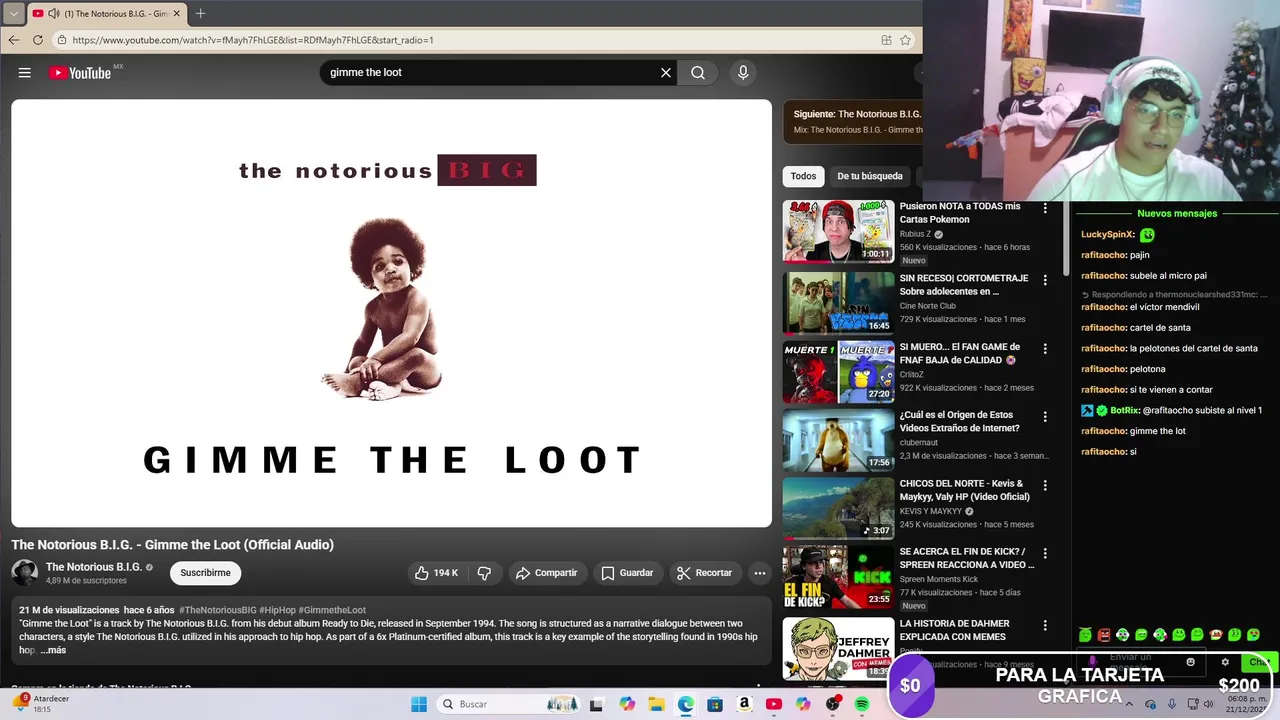Pick the heart-eyes green emote in chat
The height and width of the screenshot is (720, 1280).
click(1253, 635)
